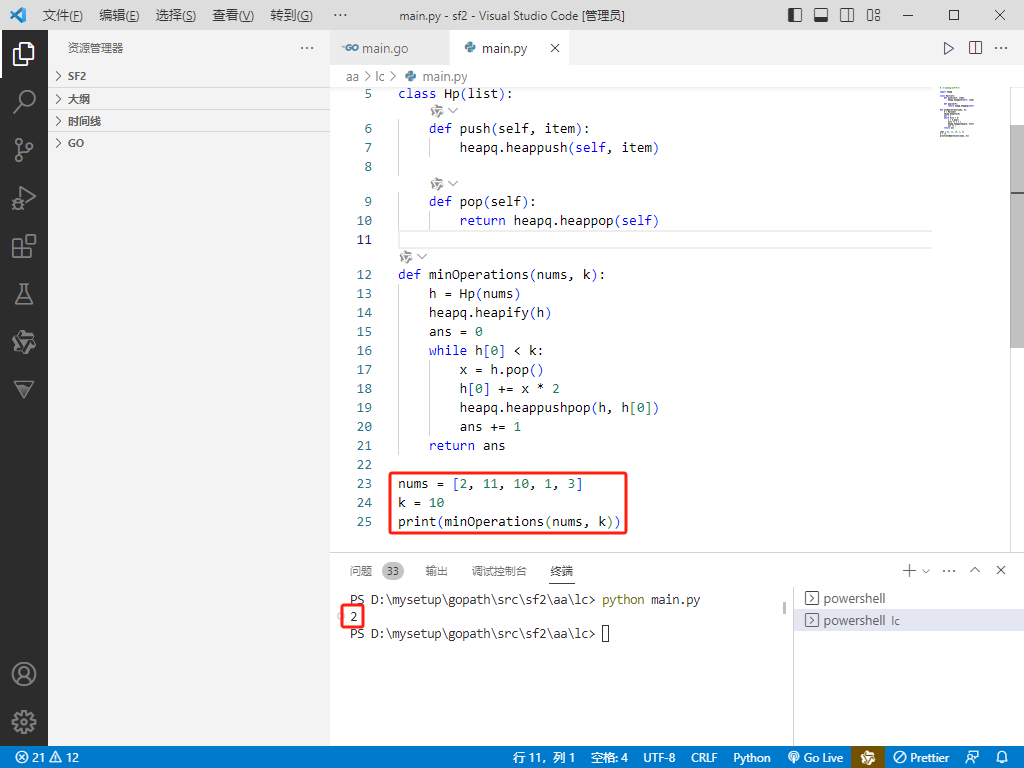
Task: Select the first powershell terminal entry
Action: [909, 598]
